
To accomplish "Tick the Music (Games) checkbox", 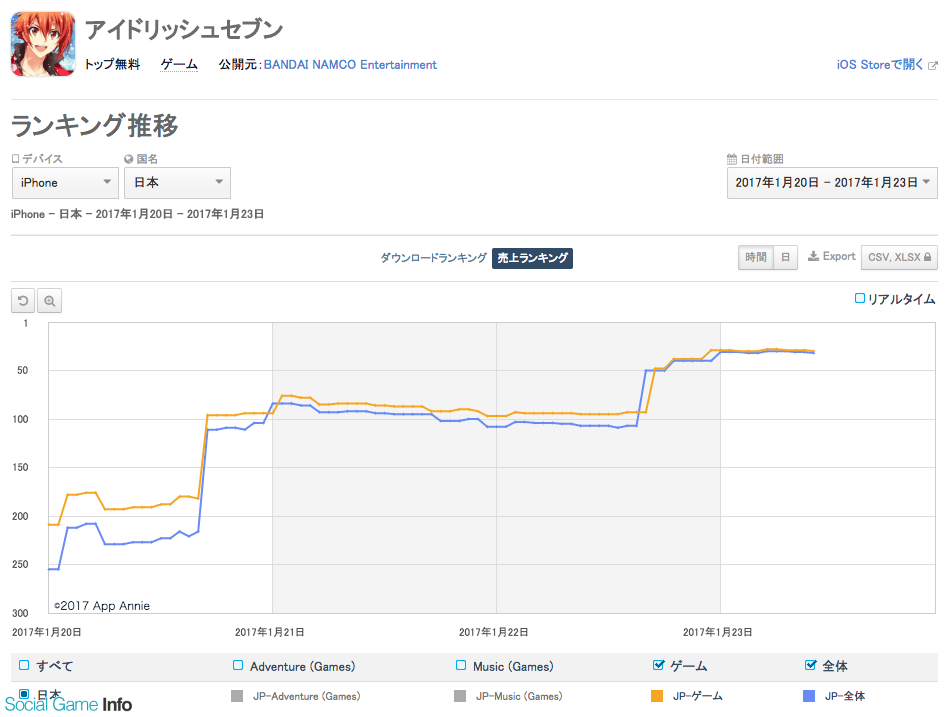I will click(461, 666).
